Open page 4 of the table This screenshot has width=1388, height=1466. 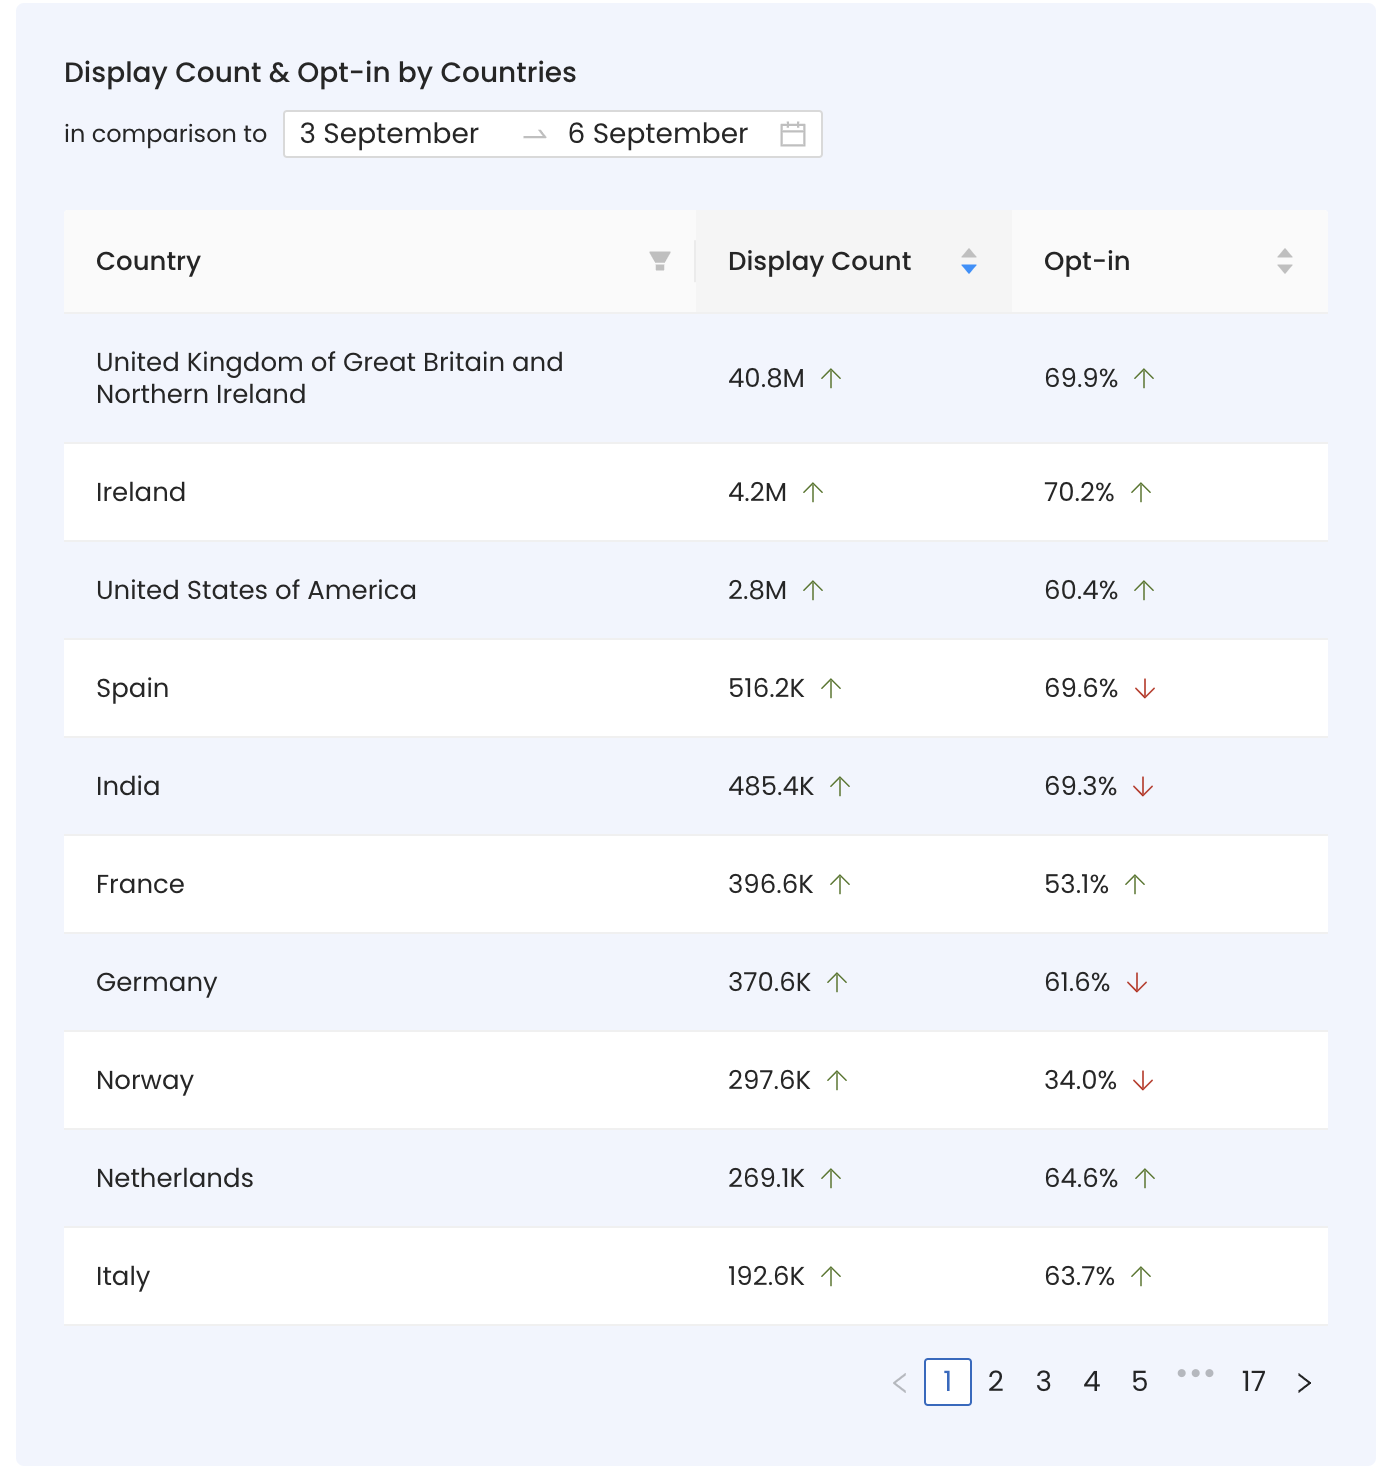point(1091,1382)
